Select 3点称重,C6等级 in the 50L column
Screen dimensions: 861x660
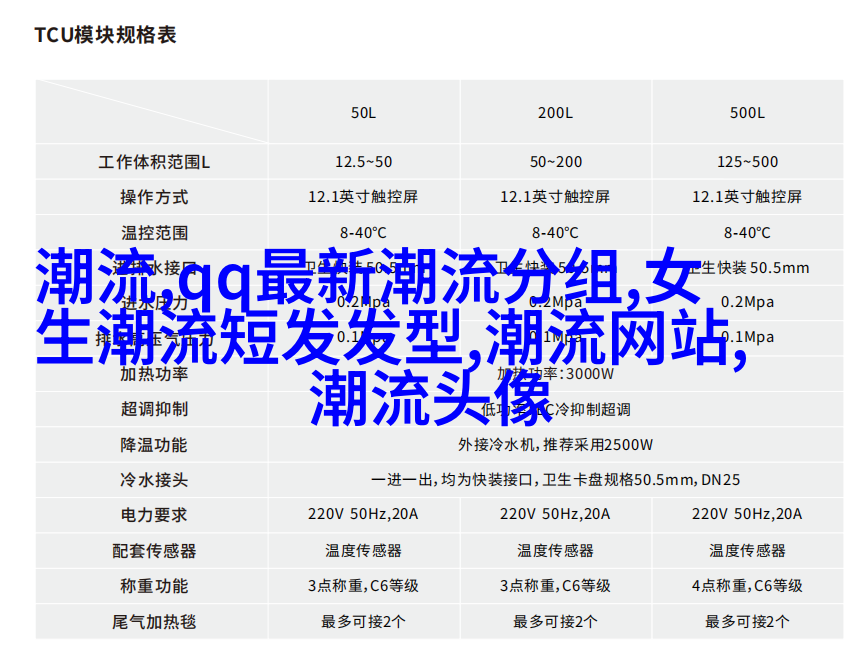click(x=363, y=586)
